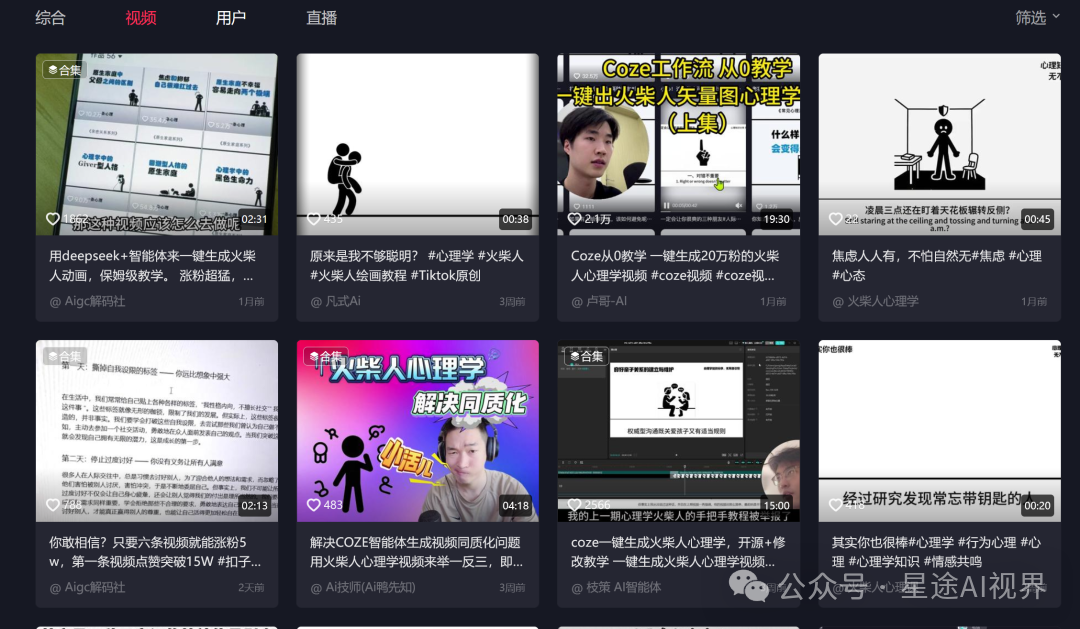Click the title 原来是我不够聪明？#心理学 #火柴人
The height and width of the screenshot is (629, 1080).
click(417, 265)
